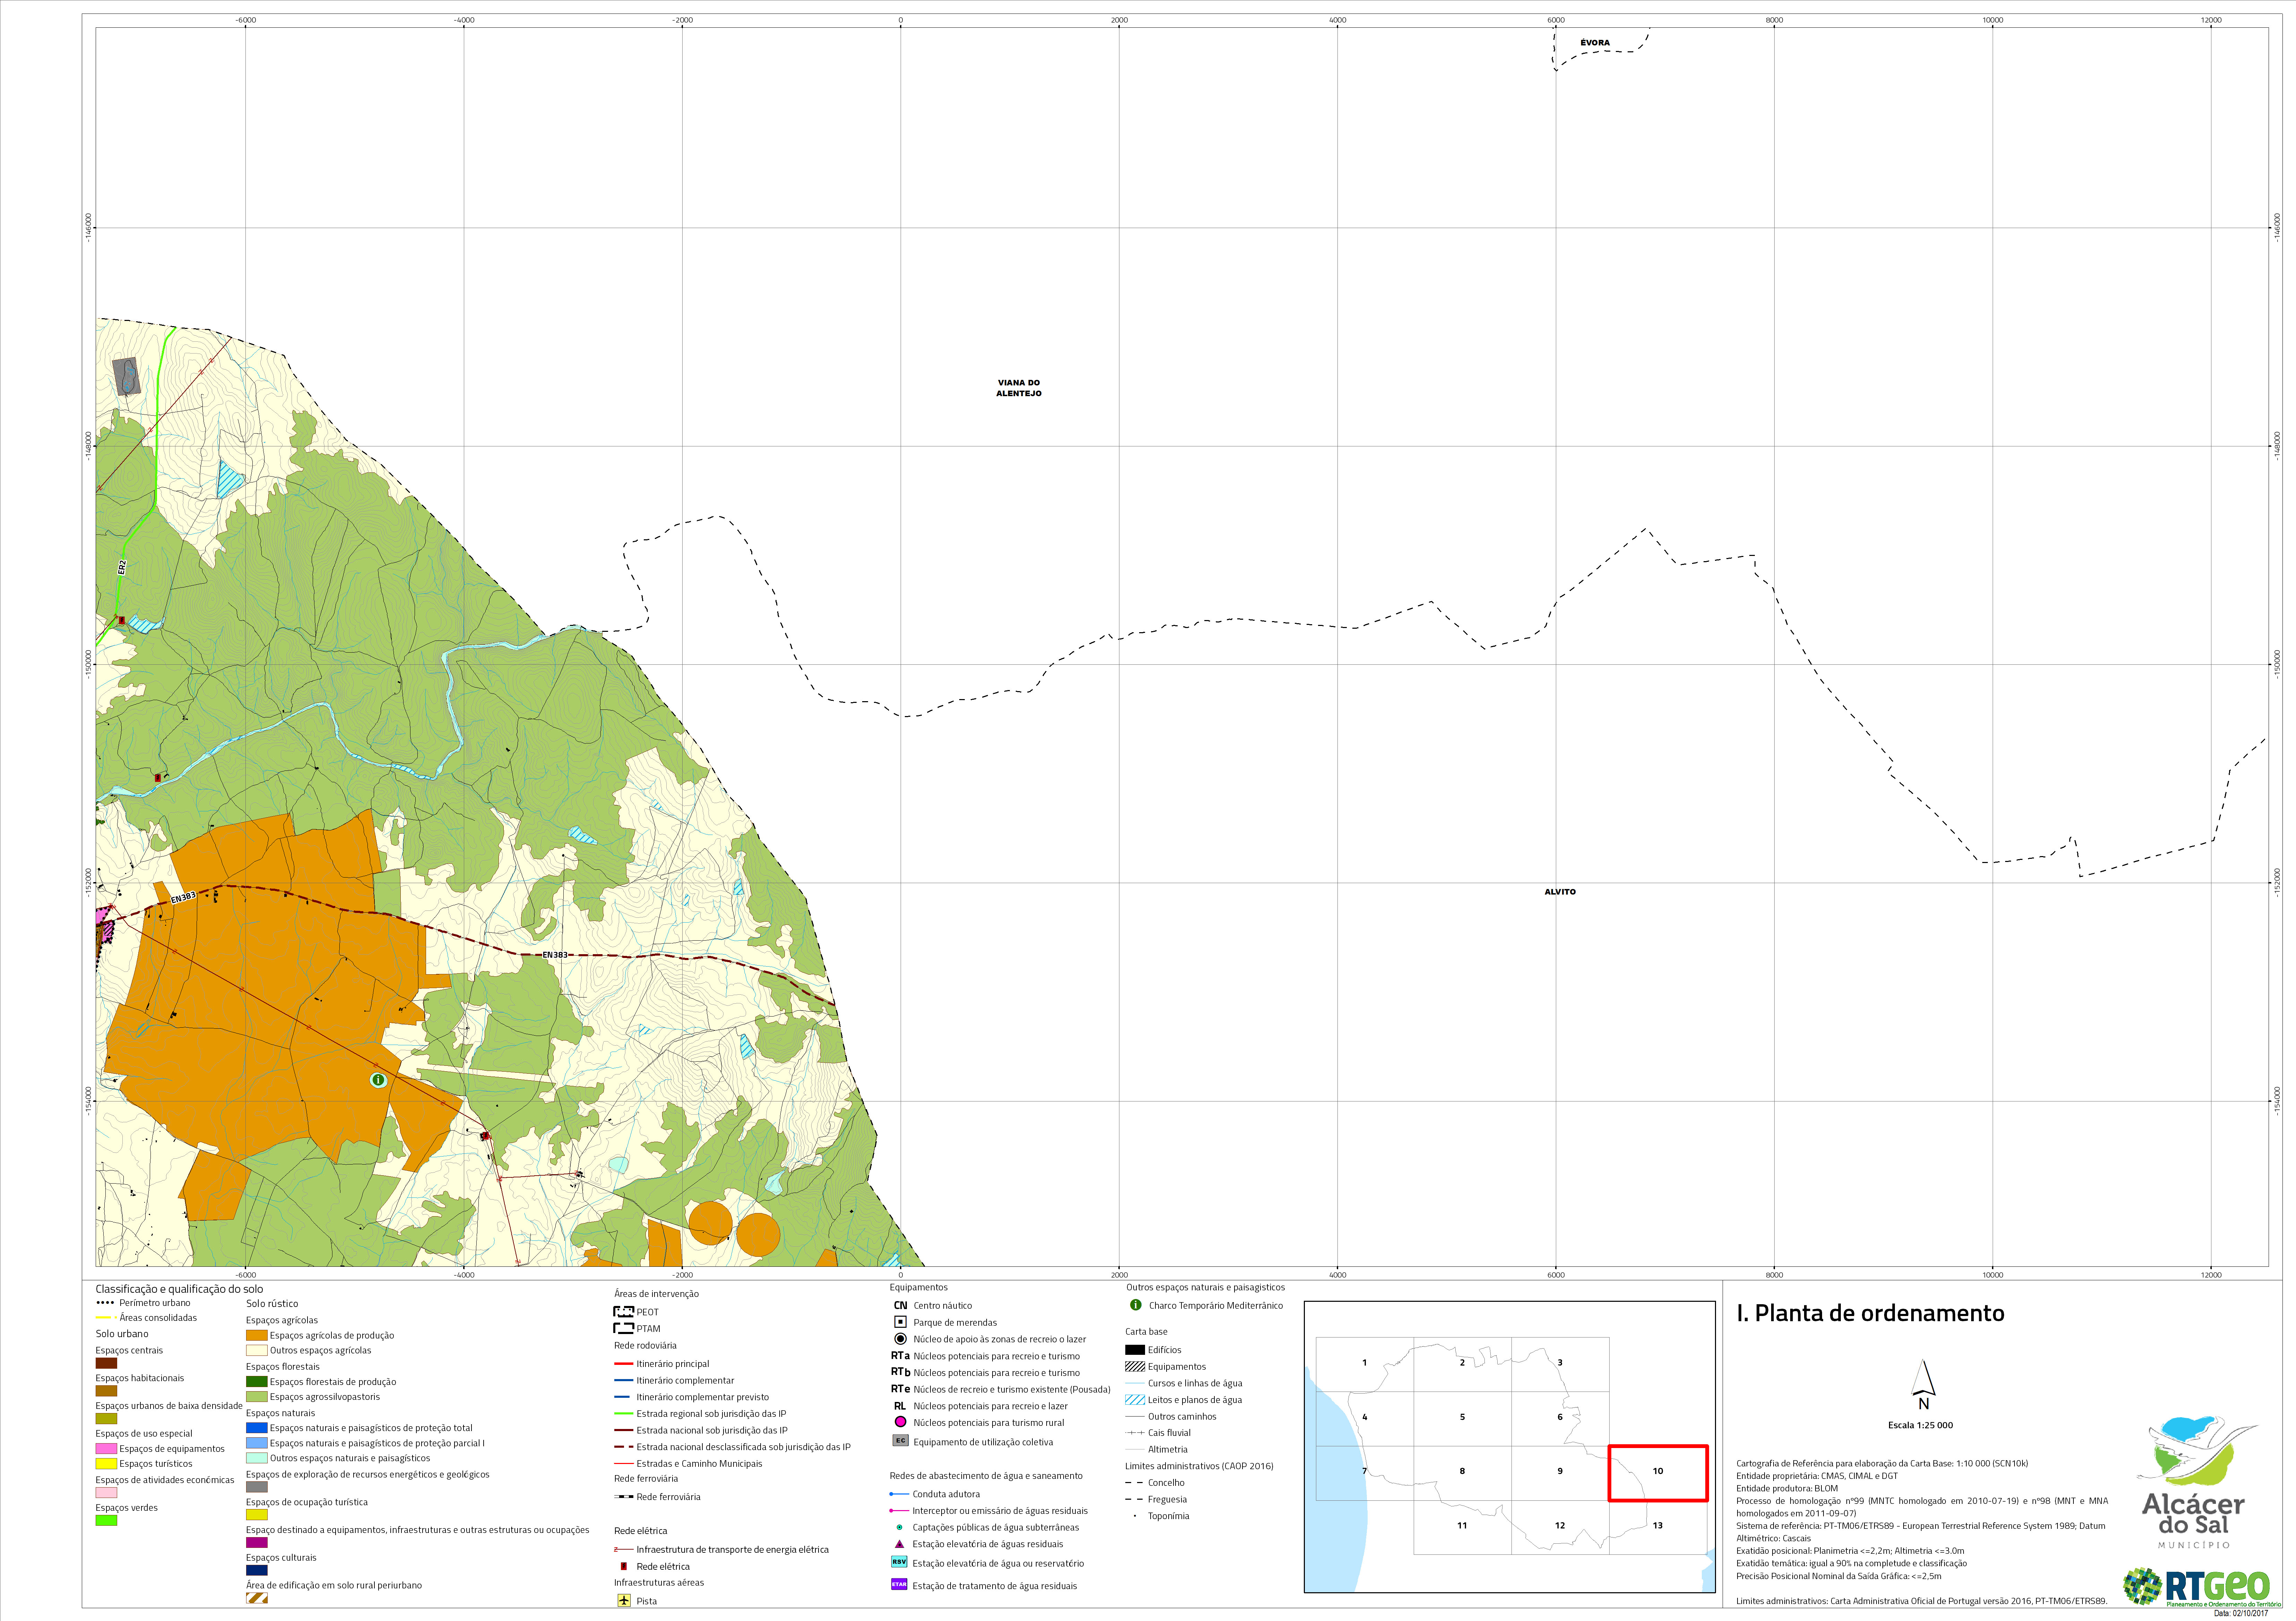Pick the Outros espaços naturais e paisagísticos swatch

tap(257, 1458)
